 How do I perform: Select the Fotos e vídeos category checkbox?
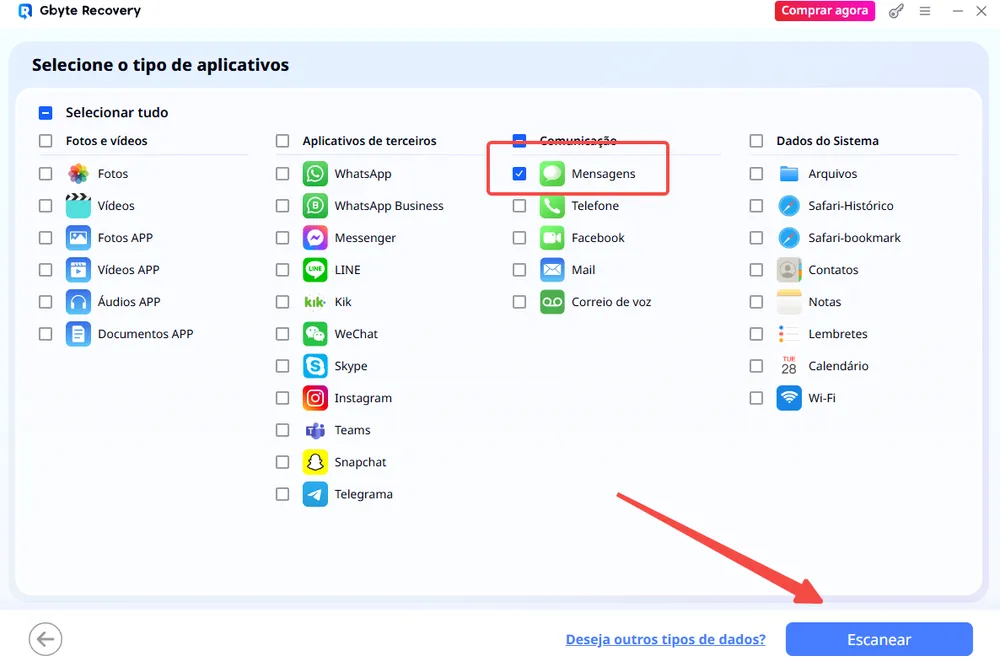coord(45,141)
